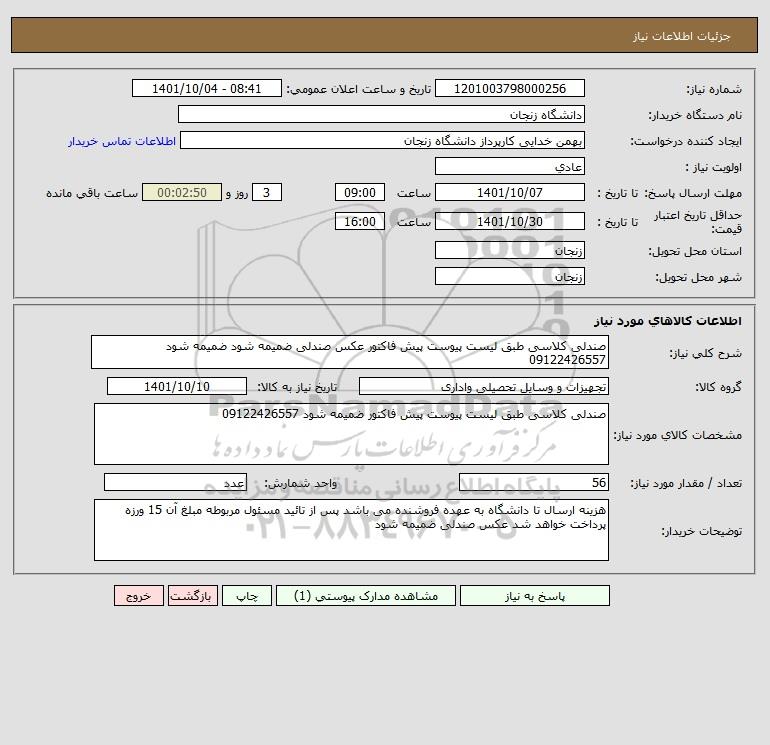
Task: Click the label نام دستگاه خریدار
Action: (x=695, y=115)
